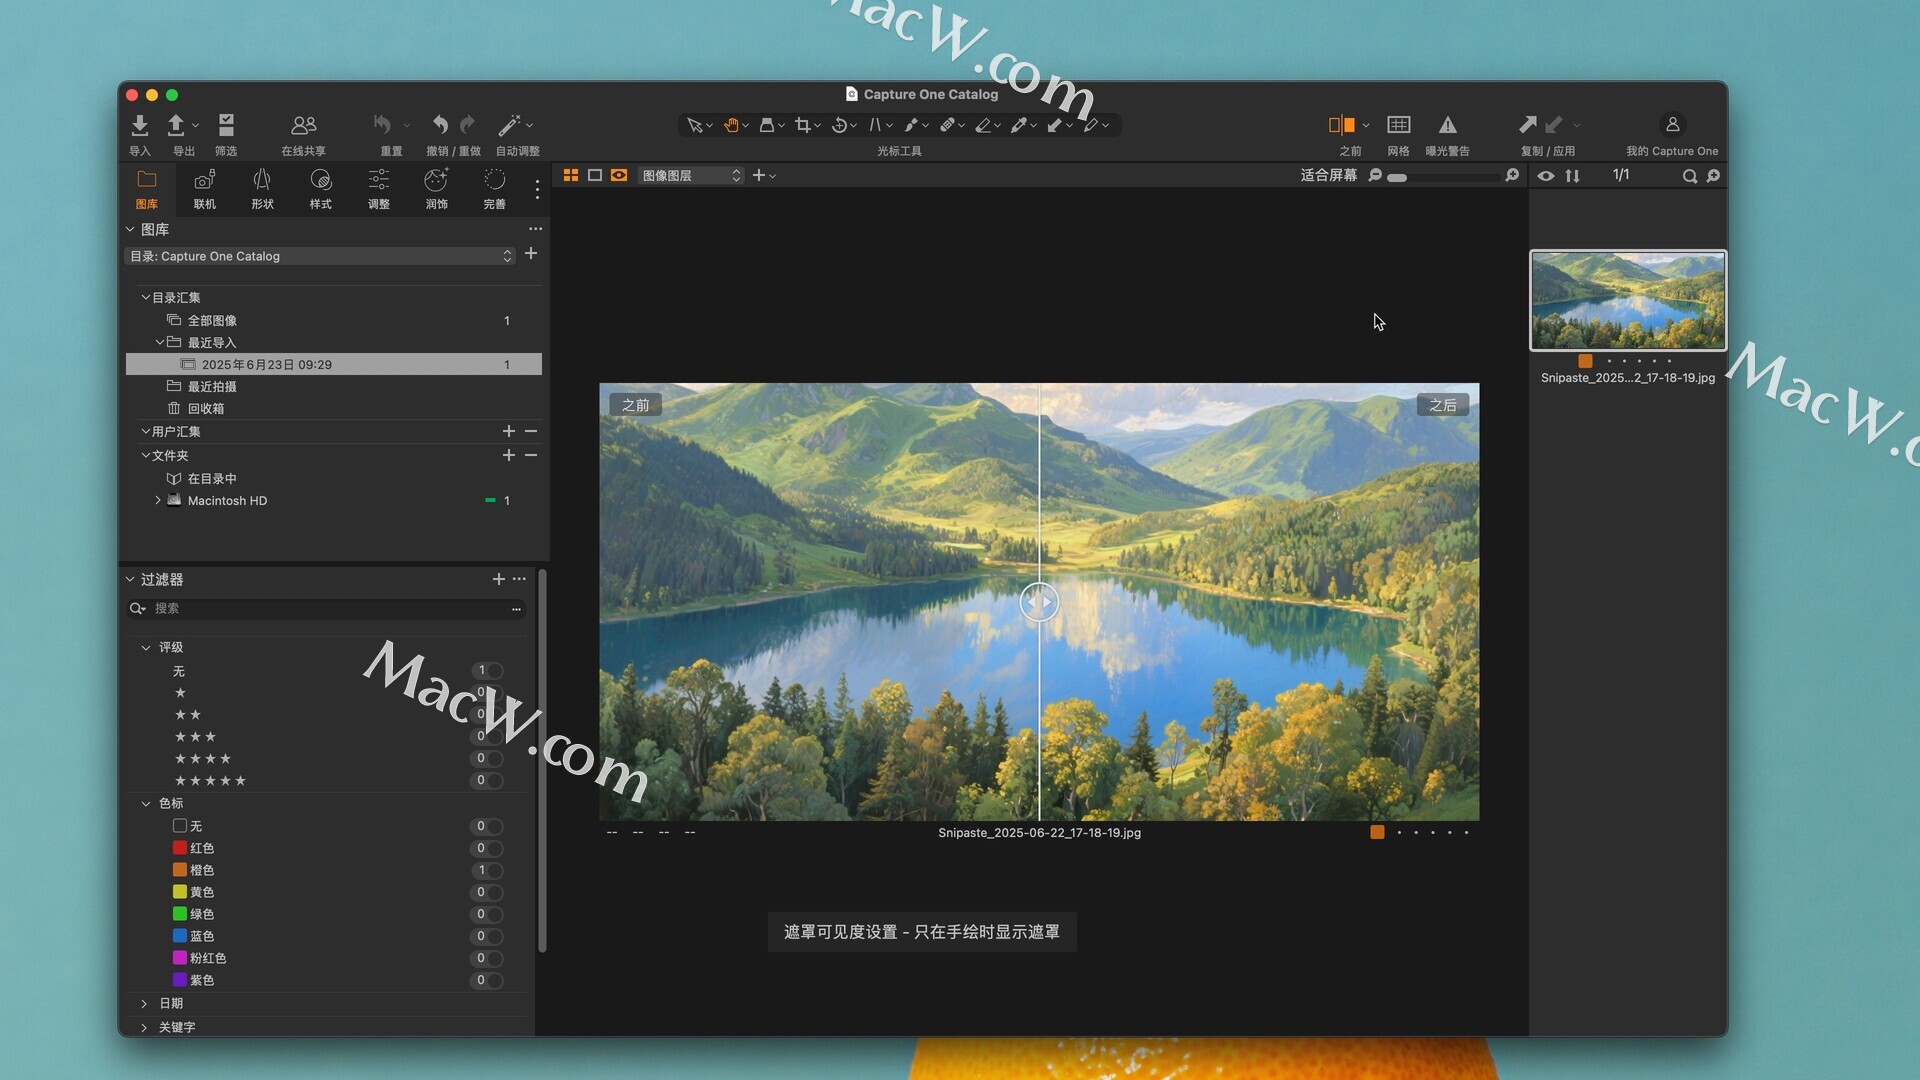Switch to the Retouch (润饰) tool tab
1920x1080 pixels.
point(436,188)
